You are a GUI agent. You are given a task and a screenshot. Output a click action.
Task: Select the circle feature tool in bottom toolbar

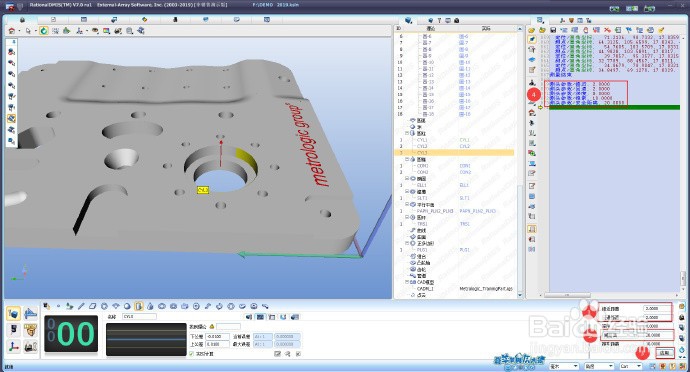pos(104,306)
